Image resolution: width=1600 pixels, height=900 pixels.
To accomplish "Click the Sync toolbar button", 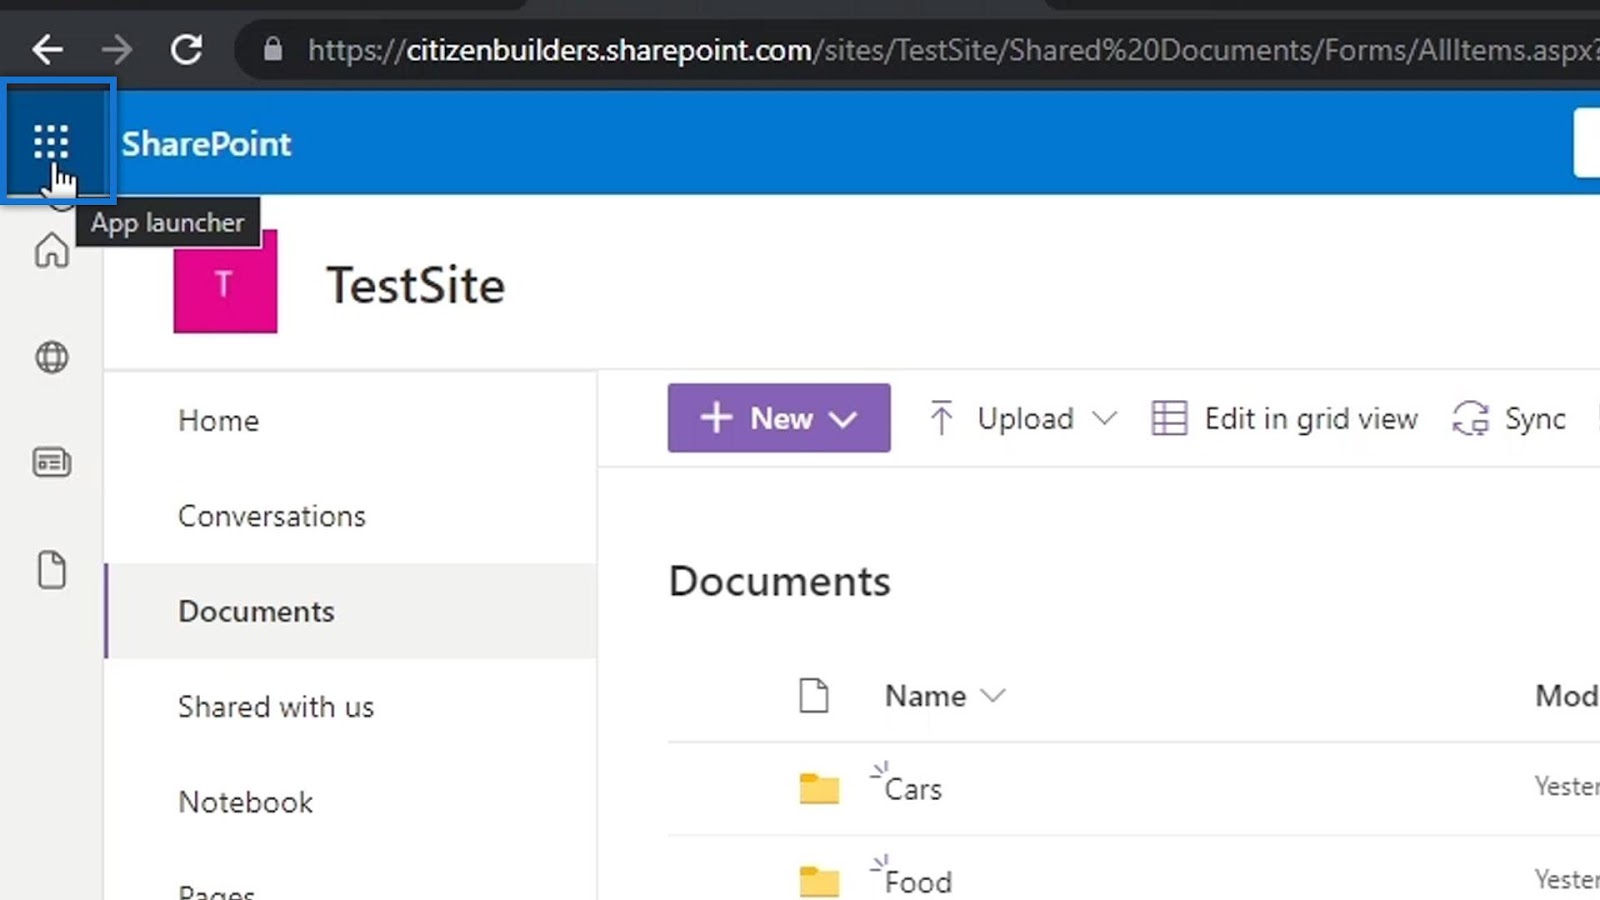I will (x=1509, y=418).
